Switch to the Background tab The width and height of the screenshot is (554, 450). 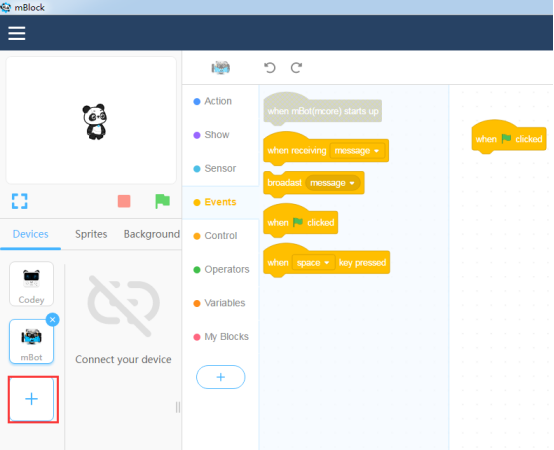(x=152, y=234)
